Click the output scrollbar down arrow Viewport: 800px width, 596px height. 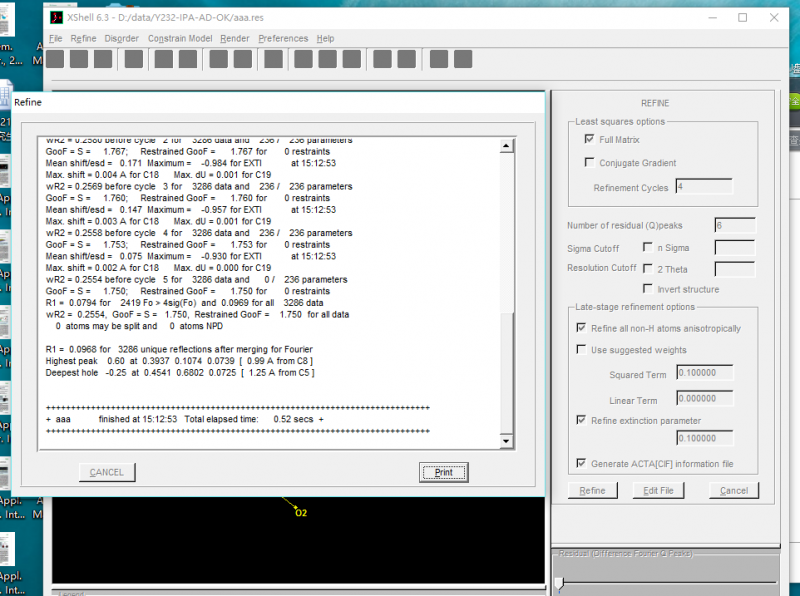506,441
